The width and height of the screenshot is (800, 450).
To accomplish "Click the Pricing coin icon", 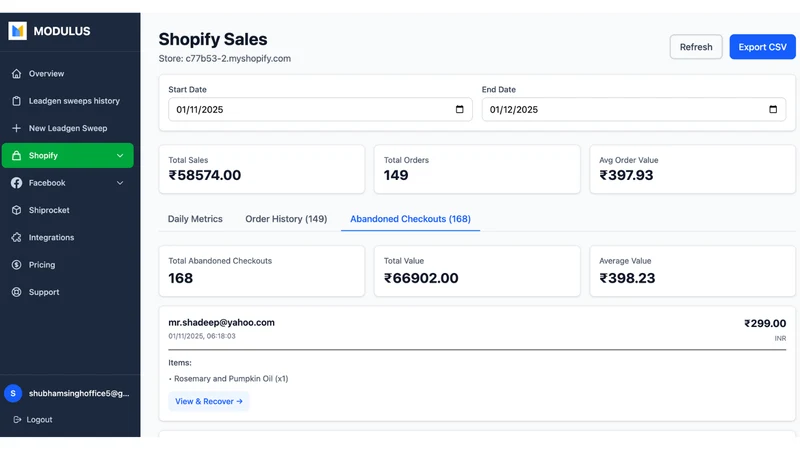I will pos(16,265).
